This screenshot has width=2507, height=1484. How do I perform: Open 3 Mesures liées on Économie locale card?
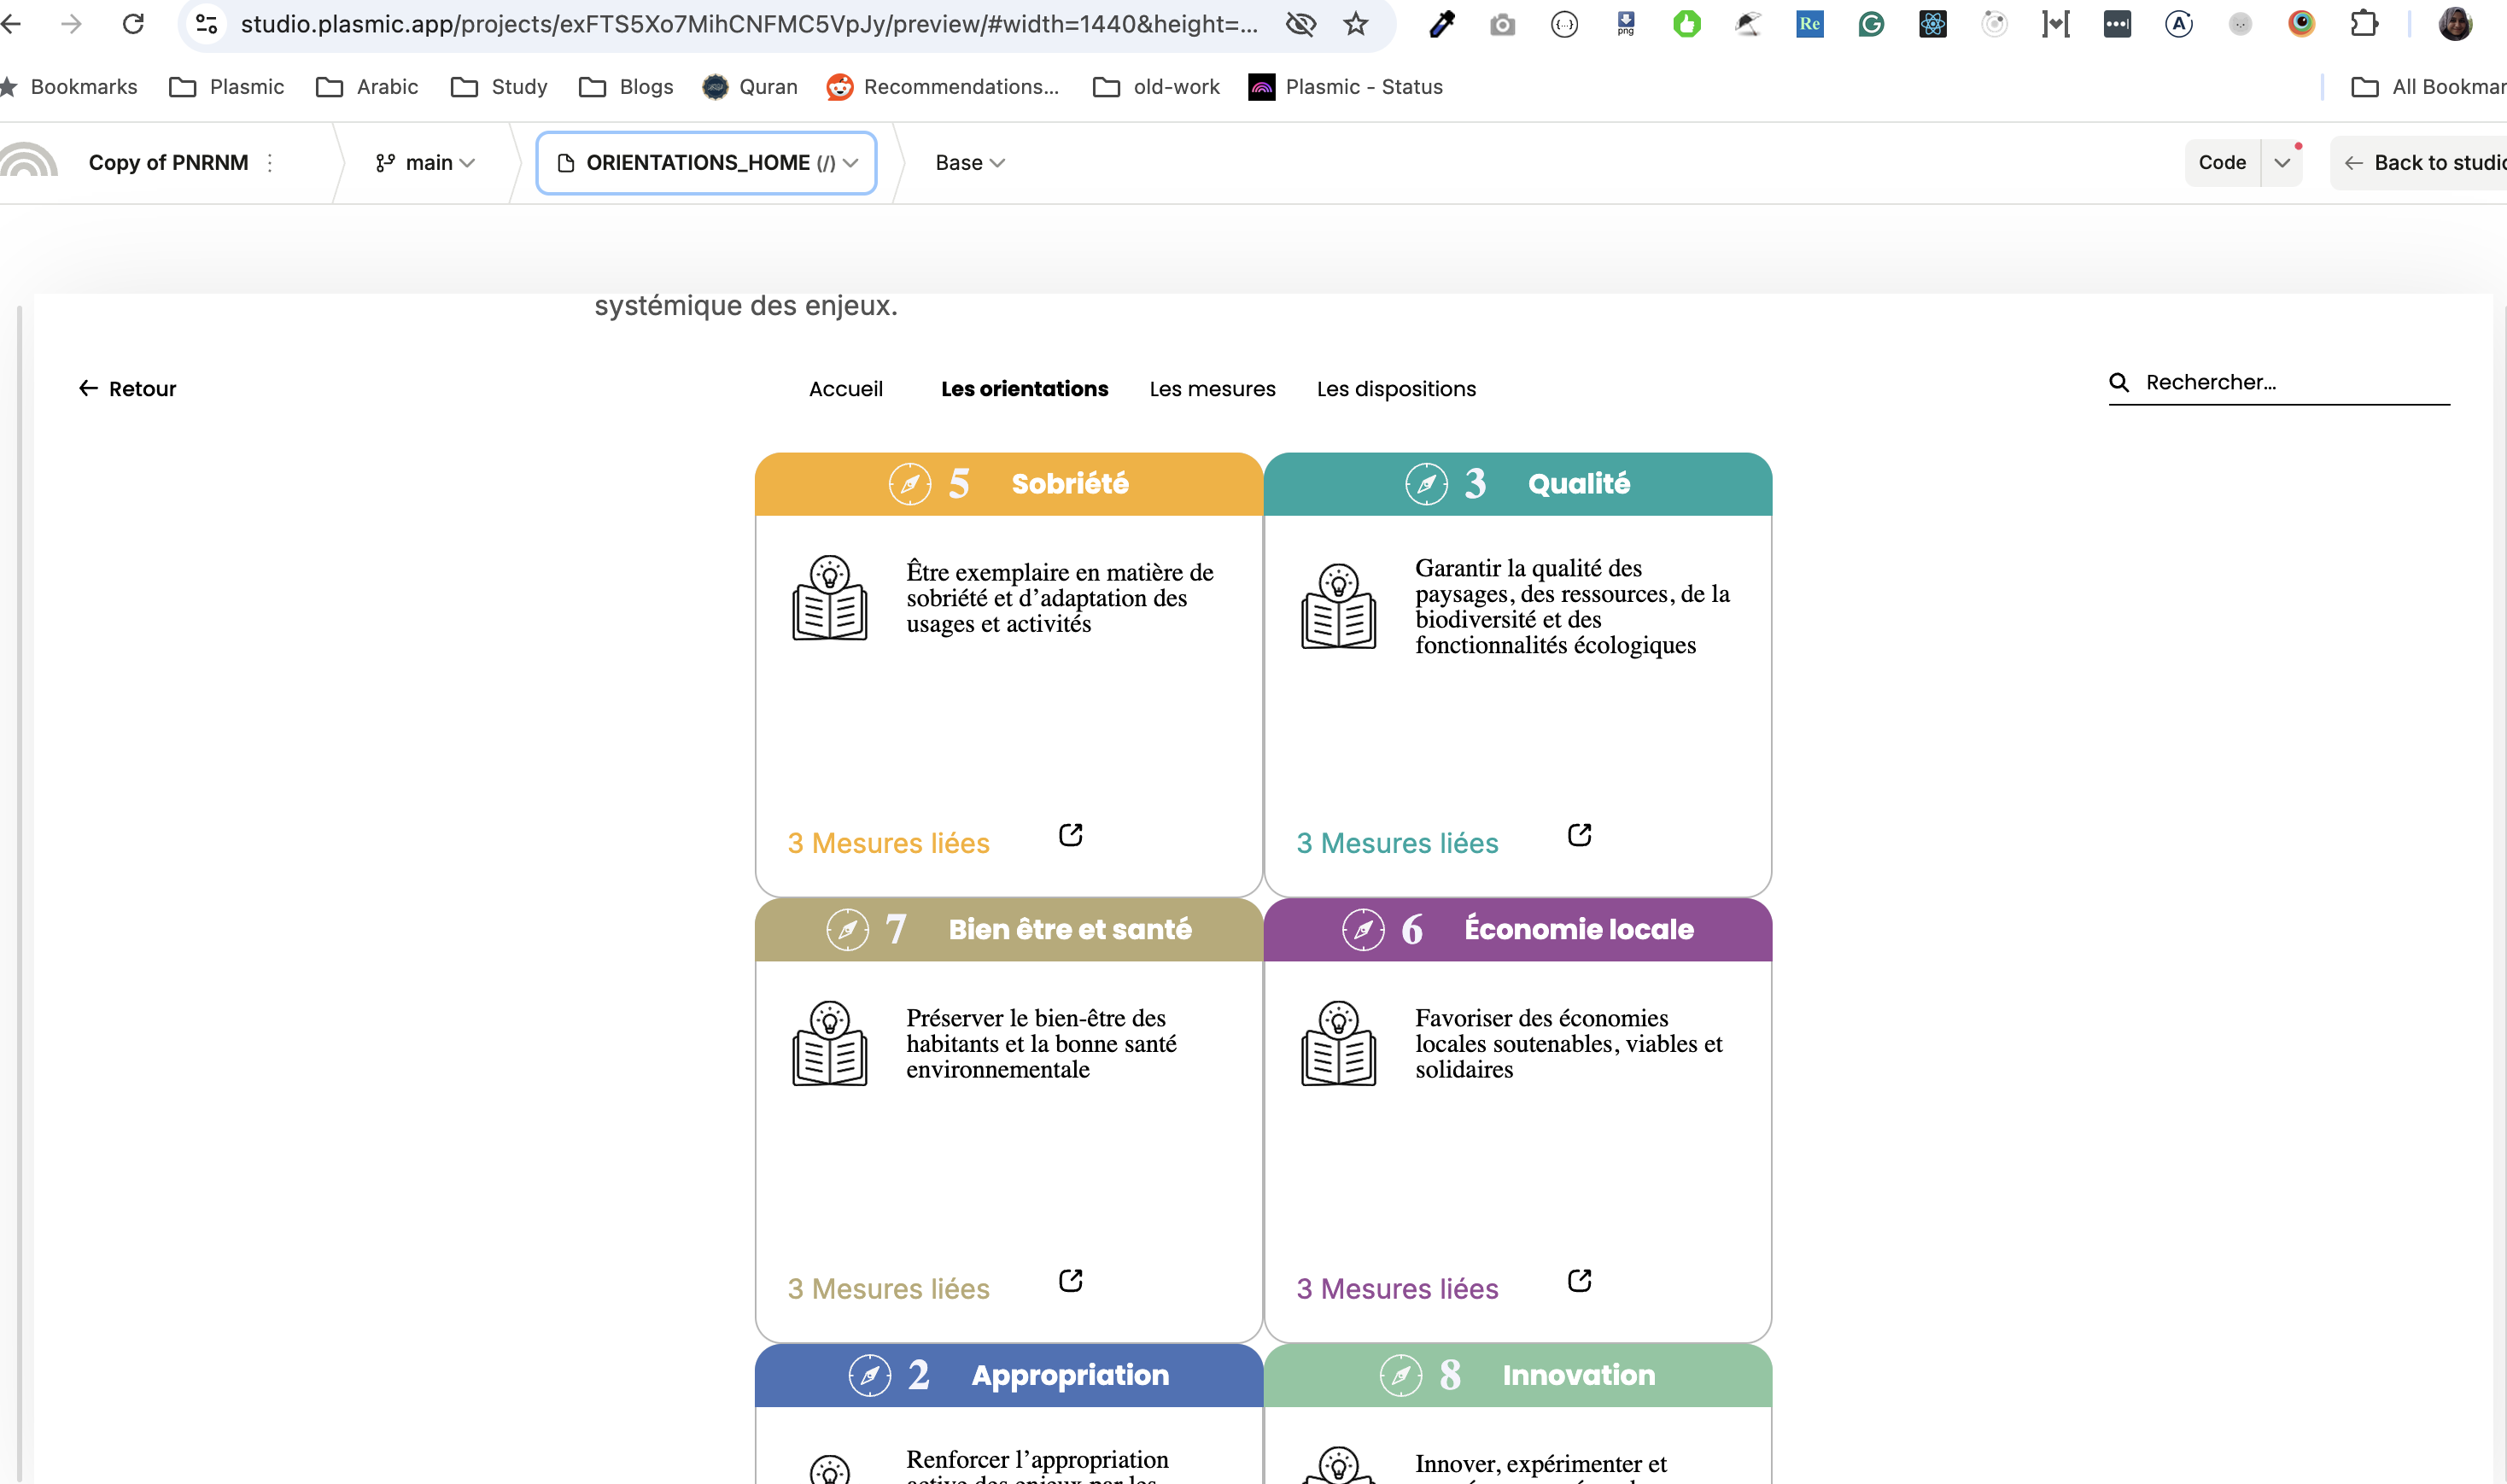click(x=1397, y=1289)
